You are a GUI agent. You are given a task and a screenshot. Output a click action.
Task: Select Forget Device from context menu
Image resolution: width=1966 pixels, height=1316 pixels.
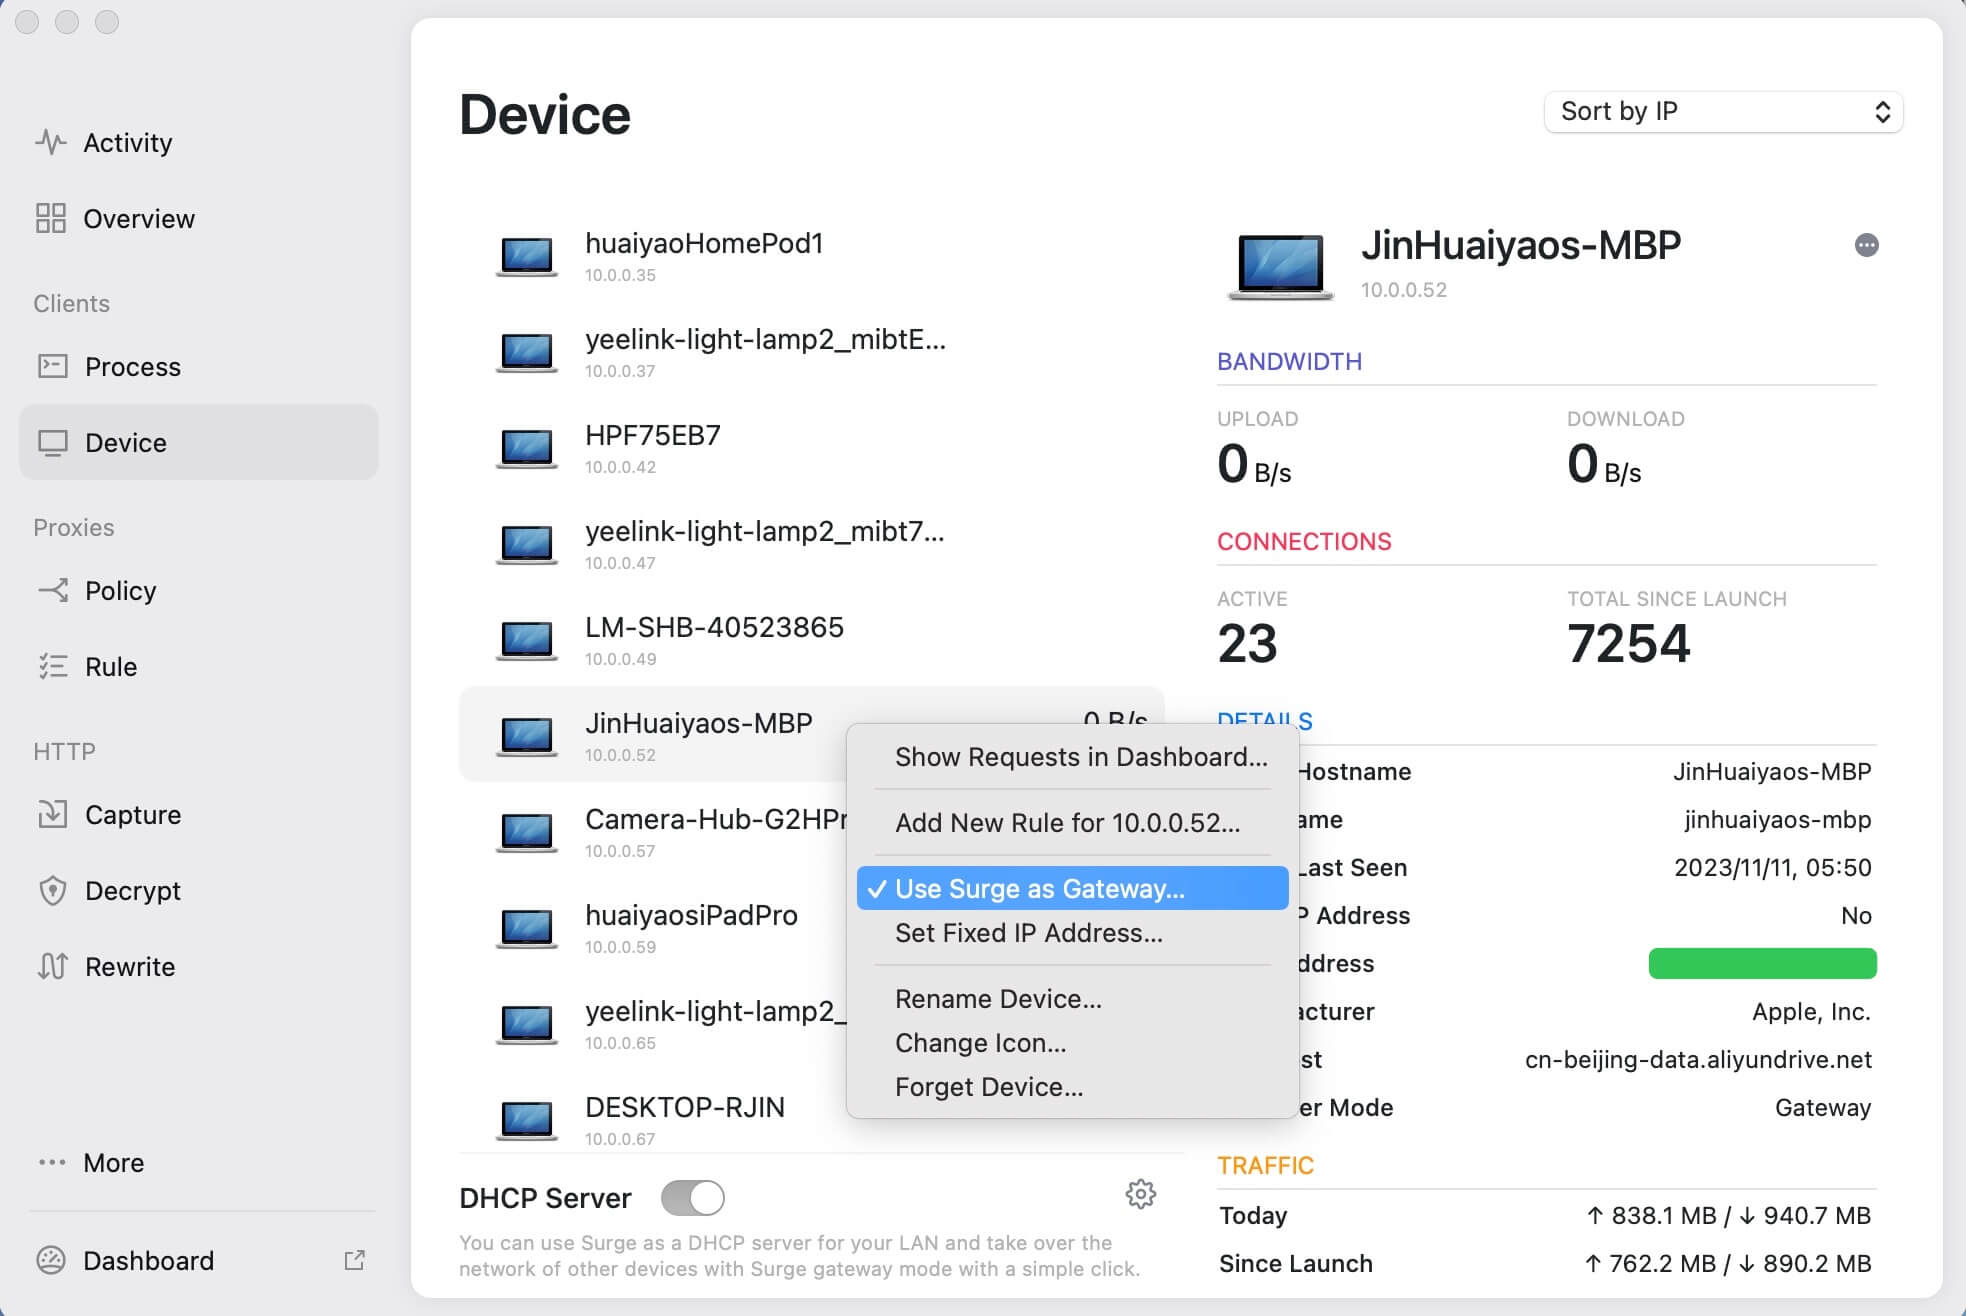(x=1072, y=1087)
